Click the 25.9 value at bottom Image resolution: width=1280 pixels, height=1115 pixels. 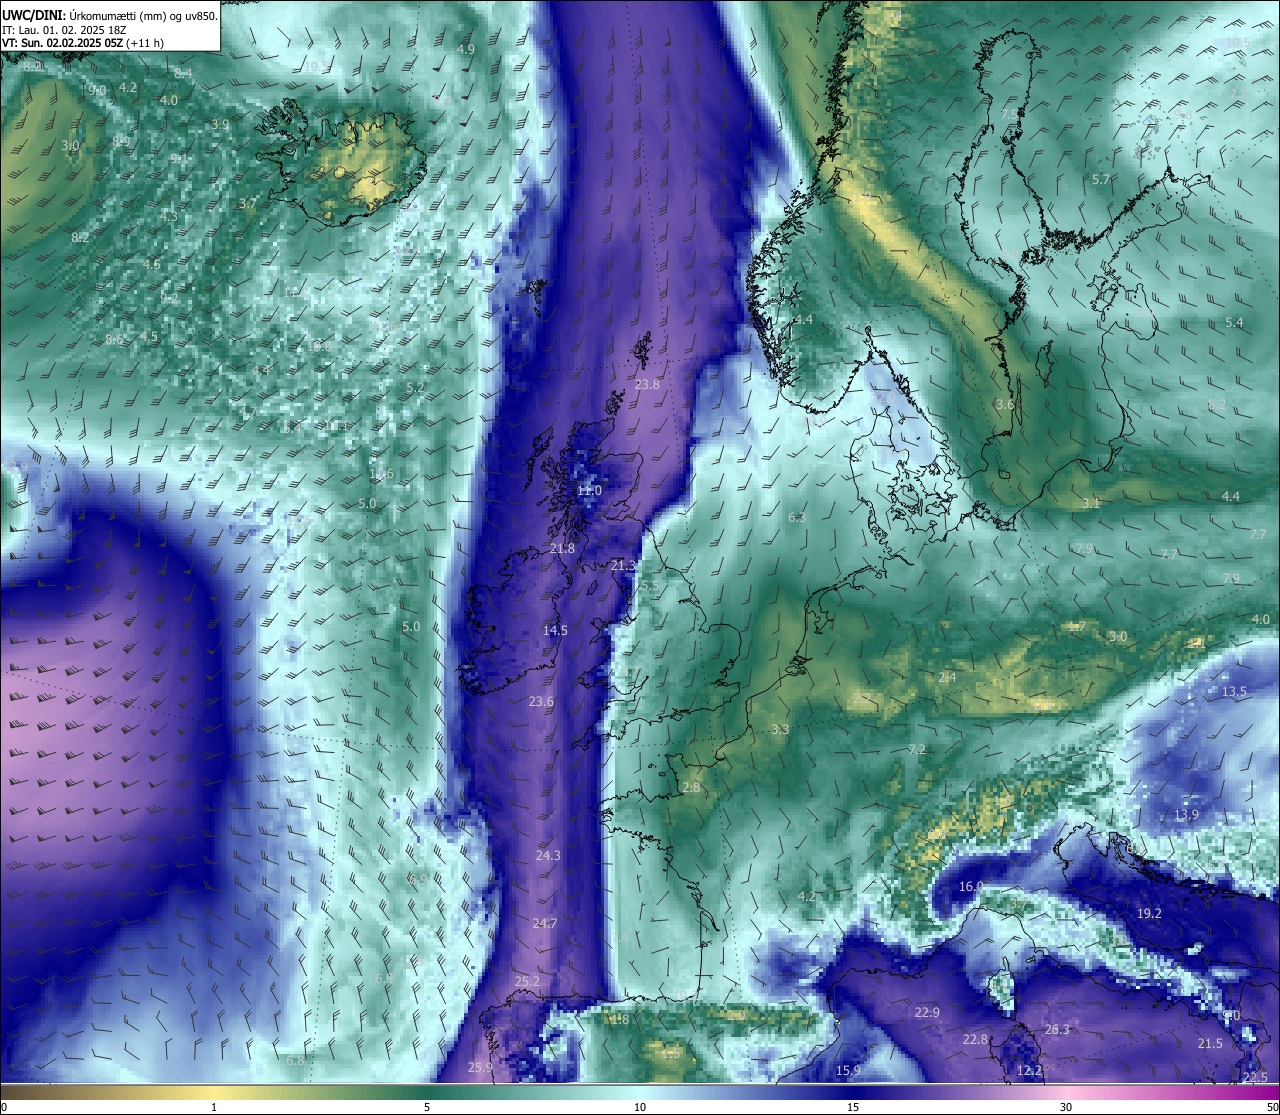pos(480,1068)
